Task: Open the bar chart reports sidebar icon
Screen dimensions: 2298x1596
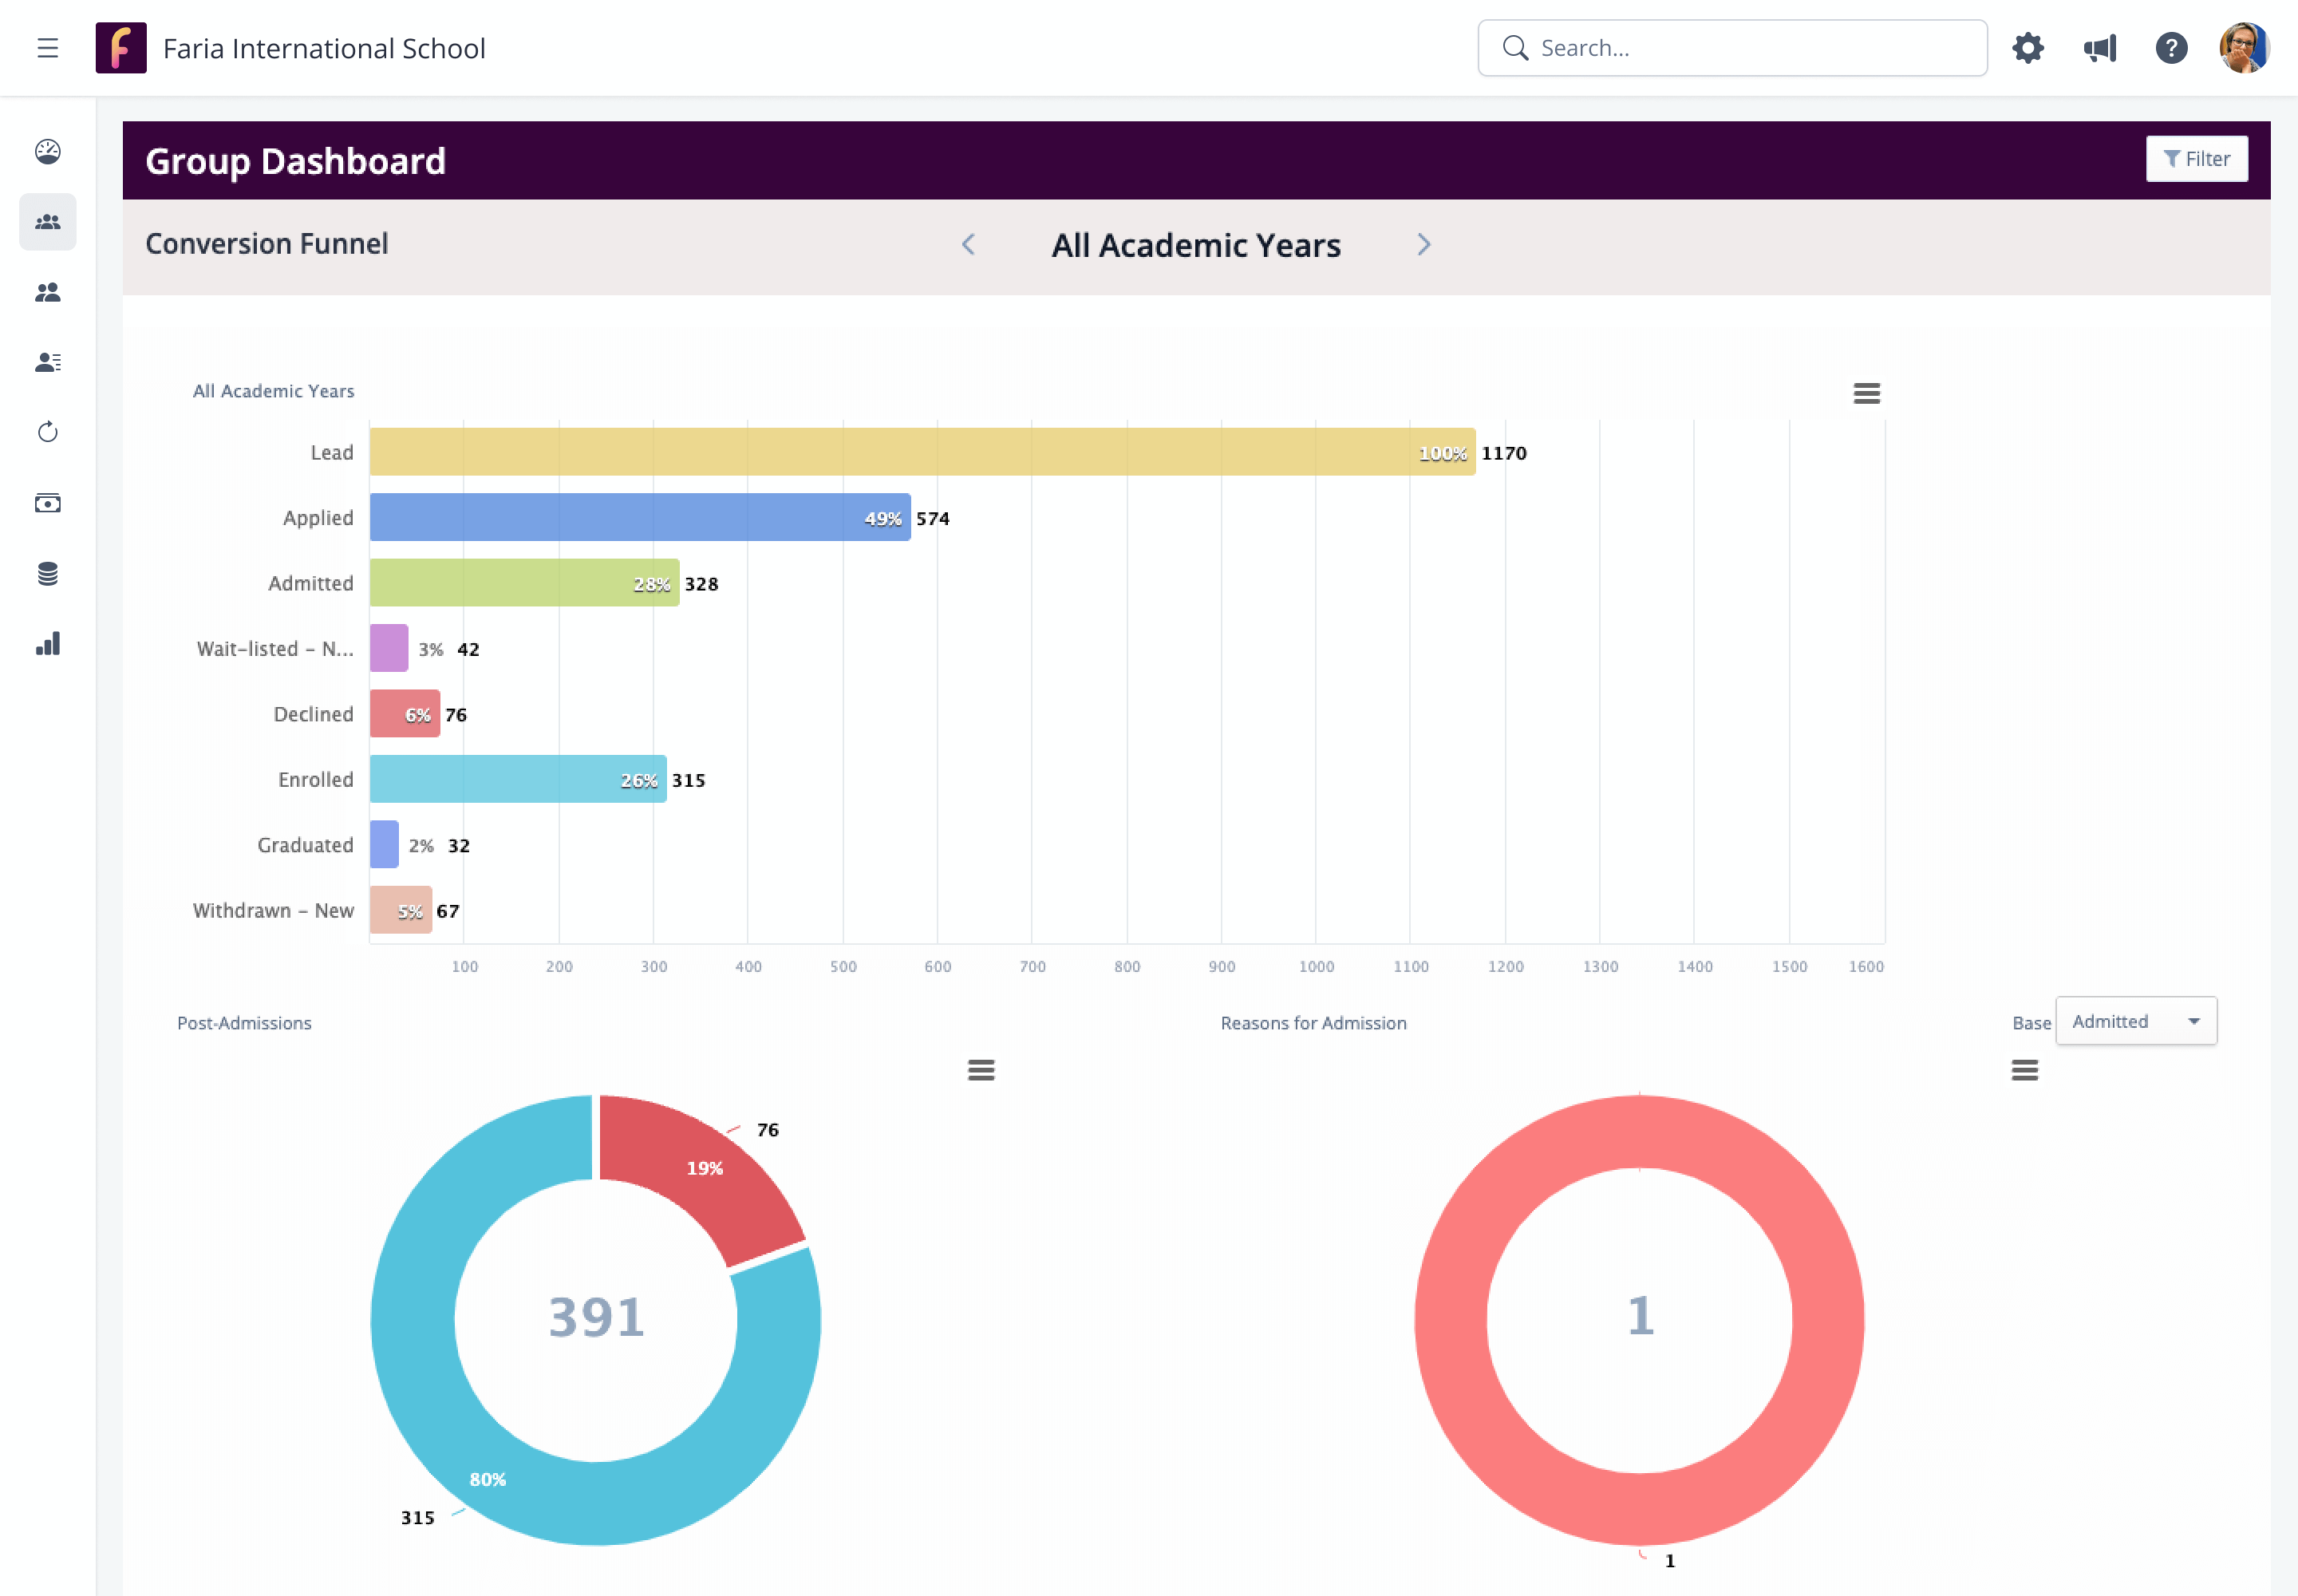Action: point(47,644)
